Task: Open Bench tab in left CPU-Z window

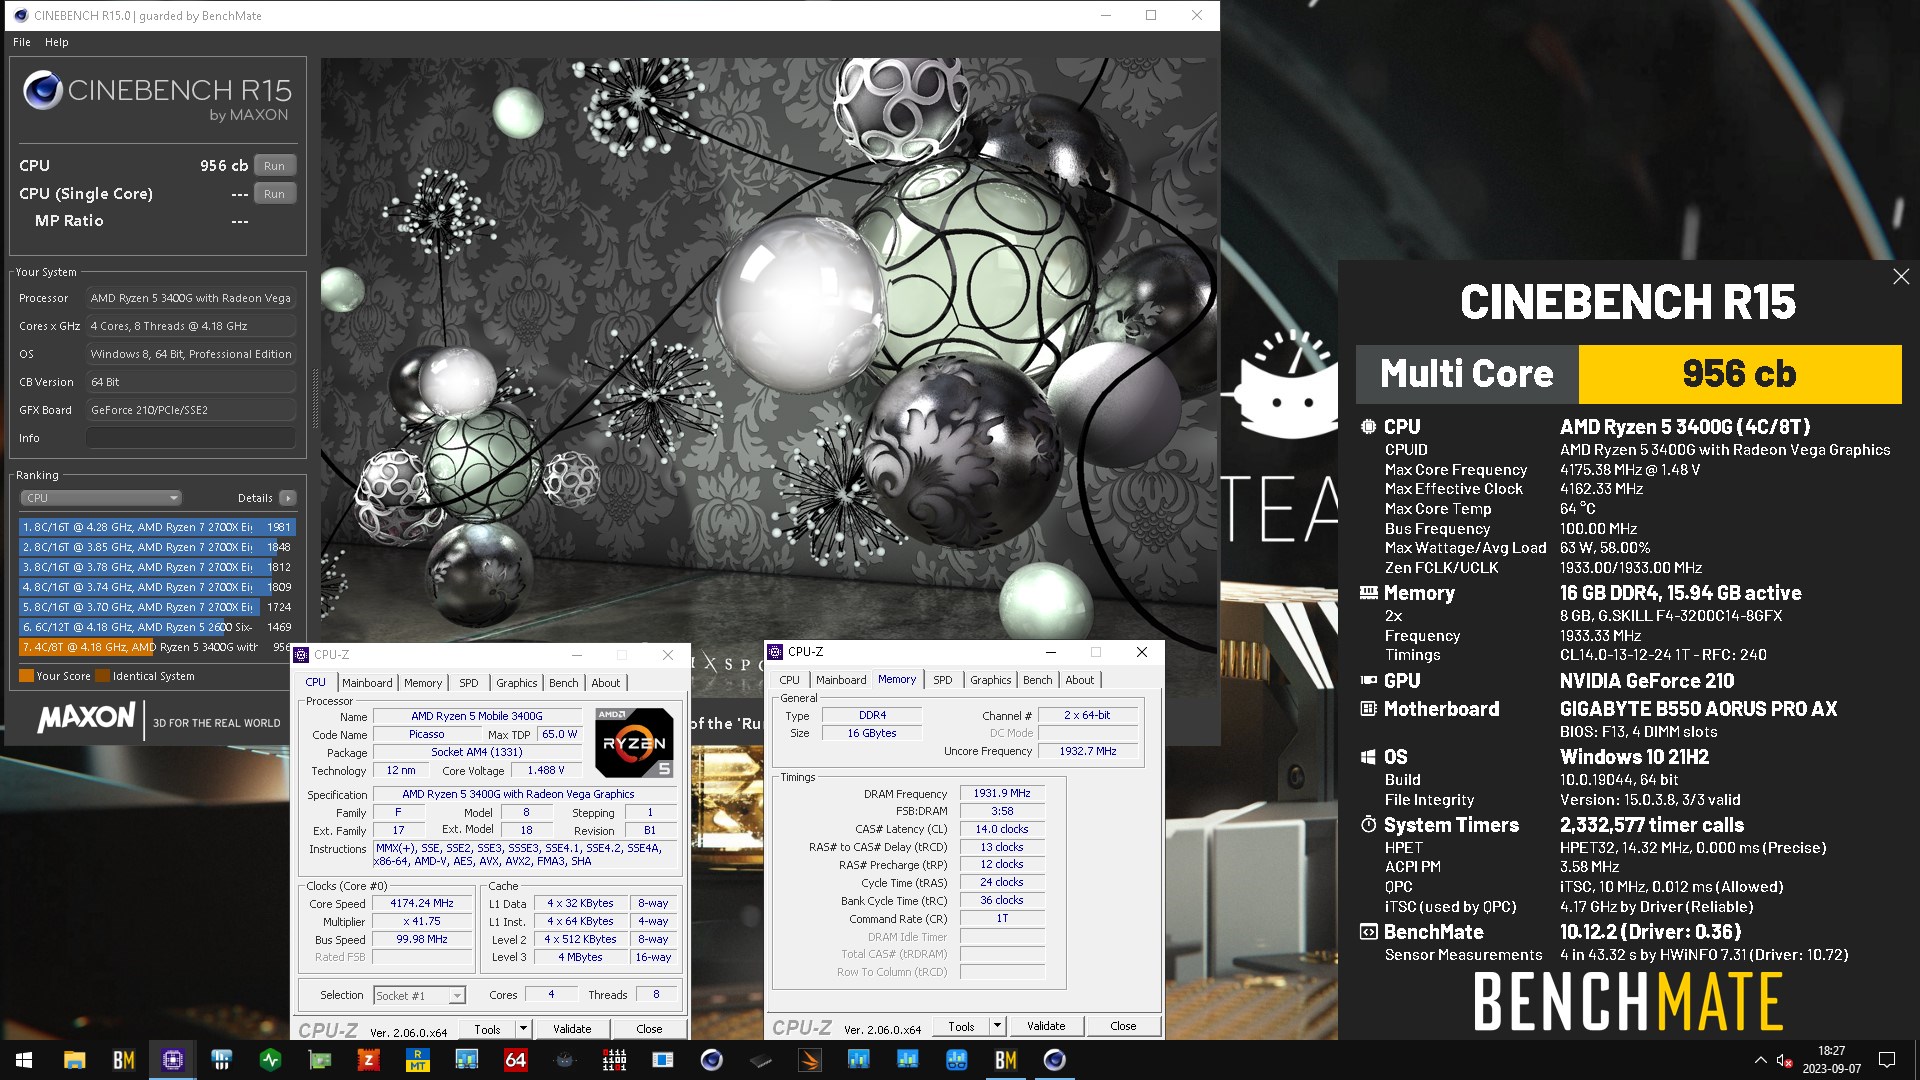Action: (564, 683)
